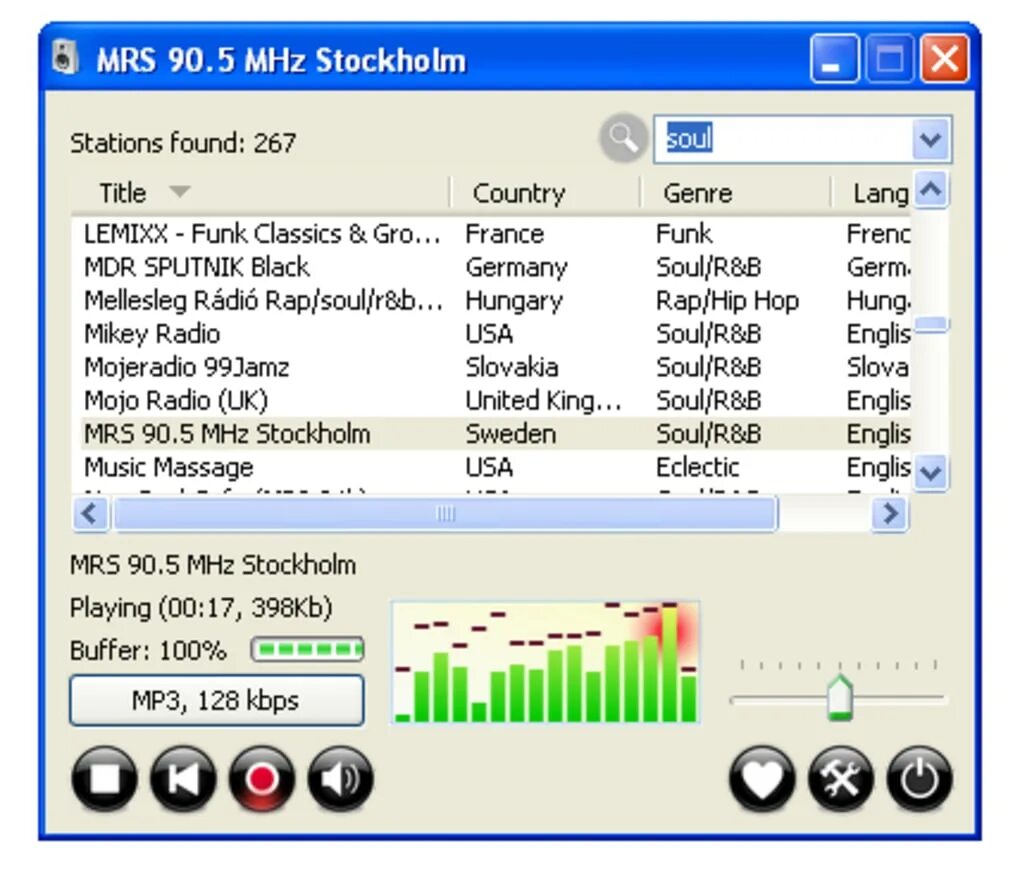
Task: Select the Mojo Radio (UK) station
Action: 250,400
